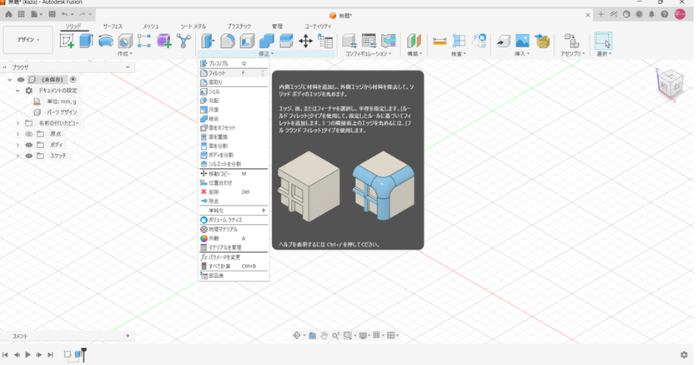Open the デザイン workspace dropdown
Viewport: 698px width, 365px height.
(28, 40)
